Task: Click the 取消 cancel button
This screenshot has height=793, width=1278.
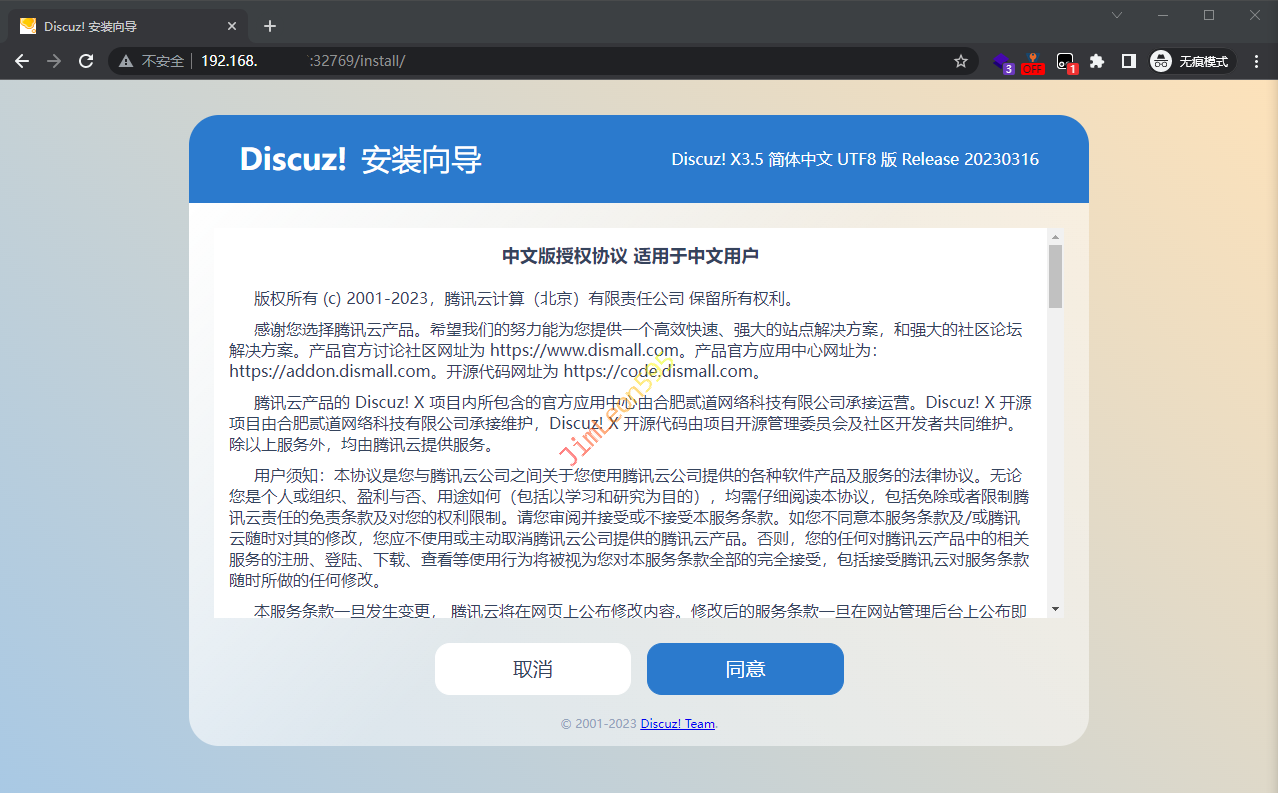Action: tap(532, 669)
